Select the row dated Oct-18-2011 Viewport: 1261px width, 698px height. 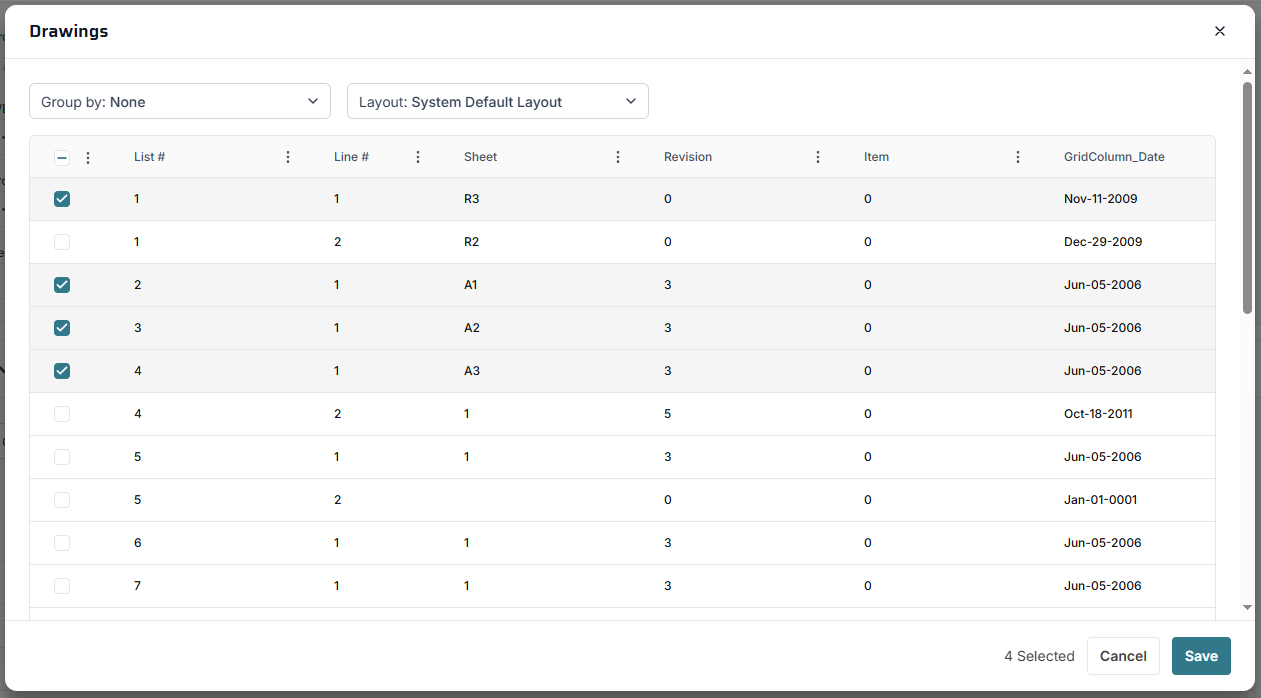(x=62, y=414)
